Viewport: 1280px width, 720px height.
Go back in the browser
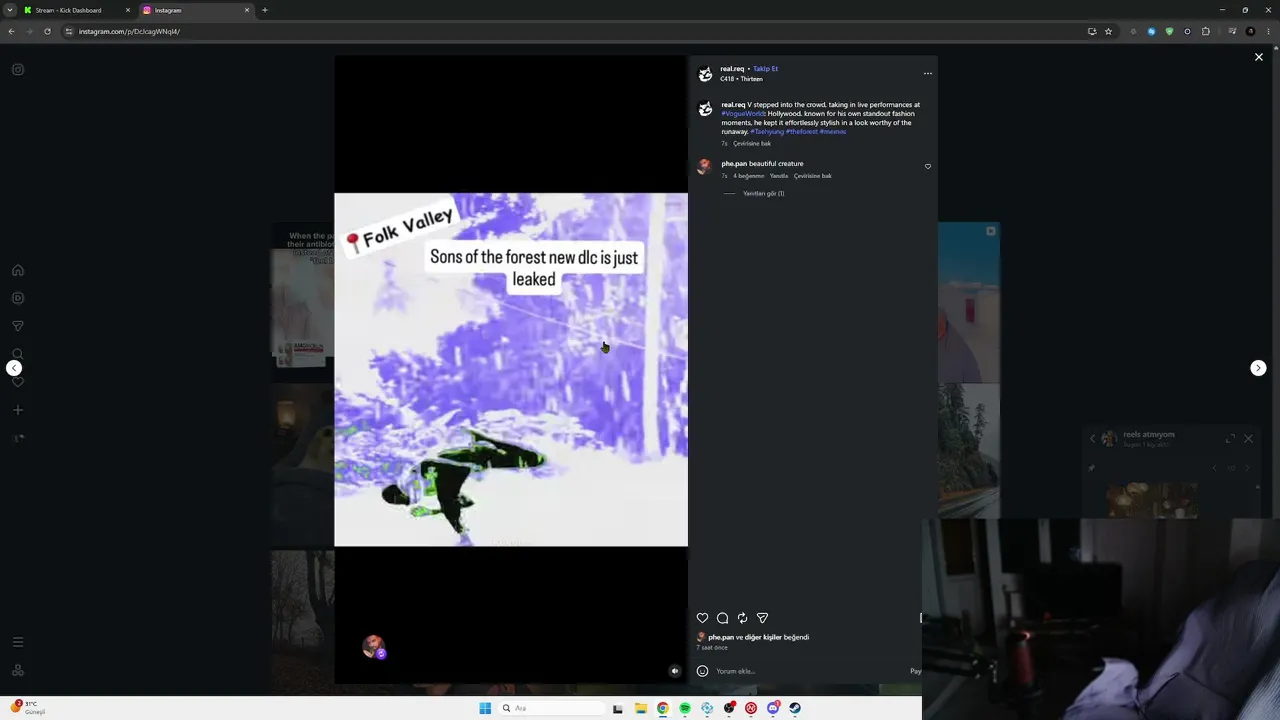click(11, 31)
